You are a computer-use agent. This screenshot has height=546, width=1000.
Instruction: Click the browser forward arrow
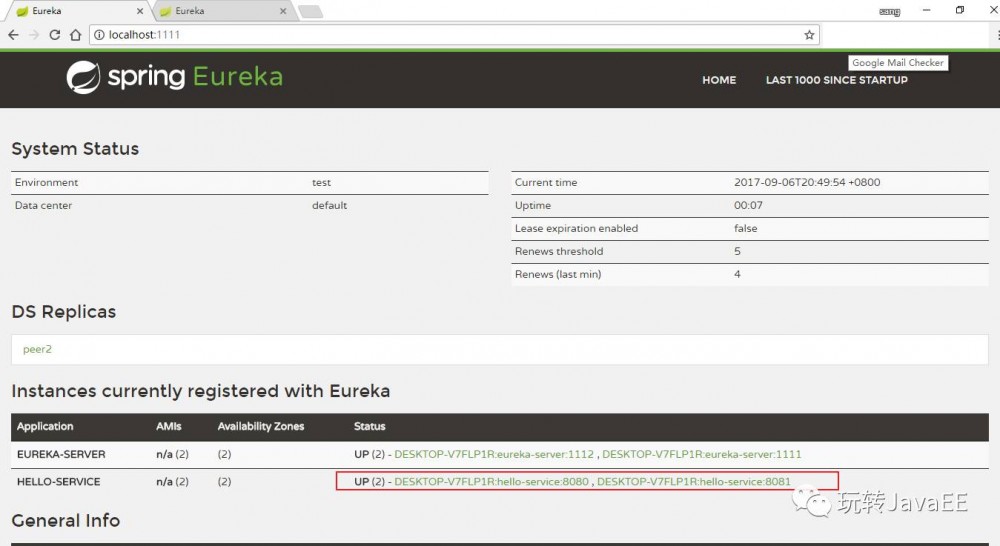[34, 34]
